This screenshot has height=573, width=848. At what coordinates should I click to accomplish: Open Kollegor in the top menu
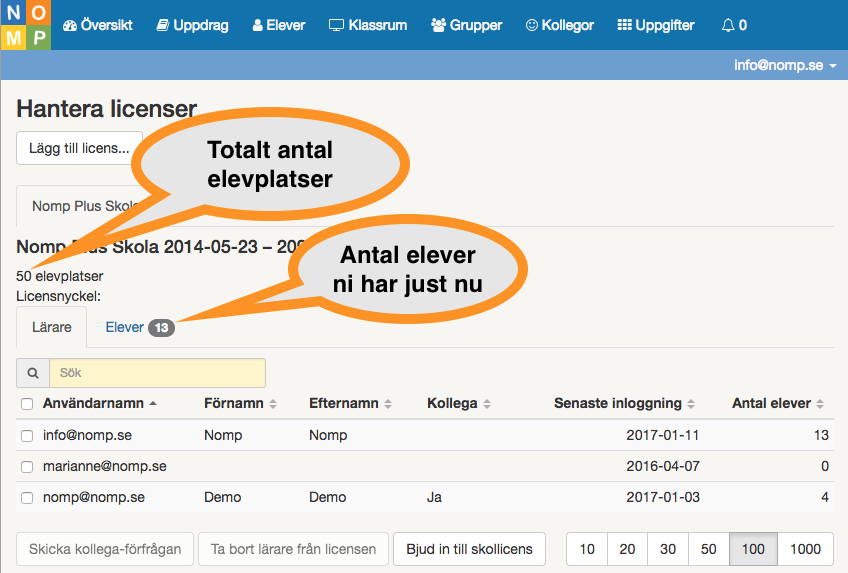click(x=560, y=25)
